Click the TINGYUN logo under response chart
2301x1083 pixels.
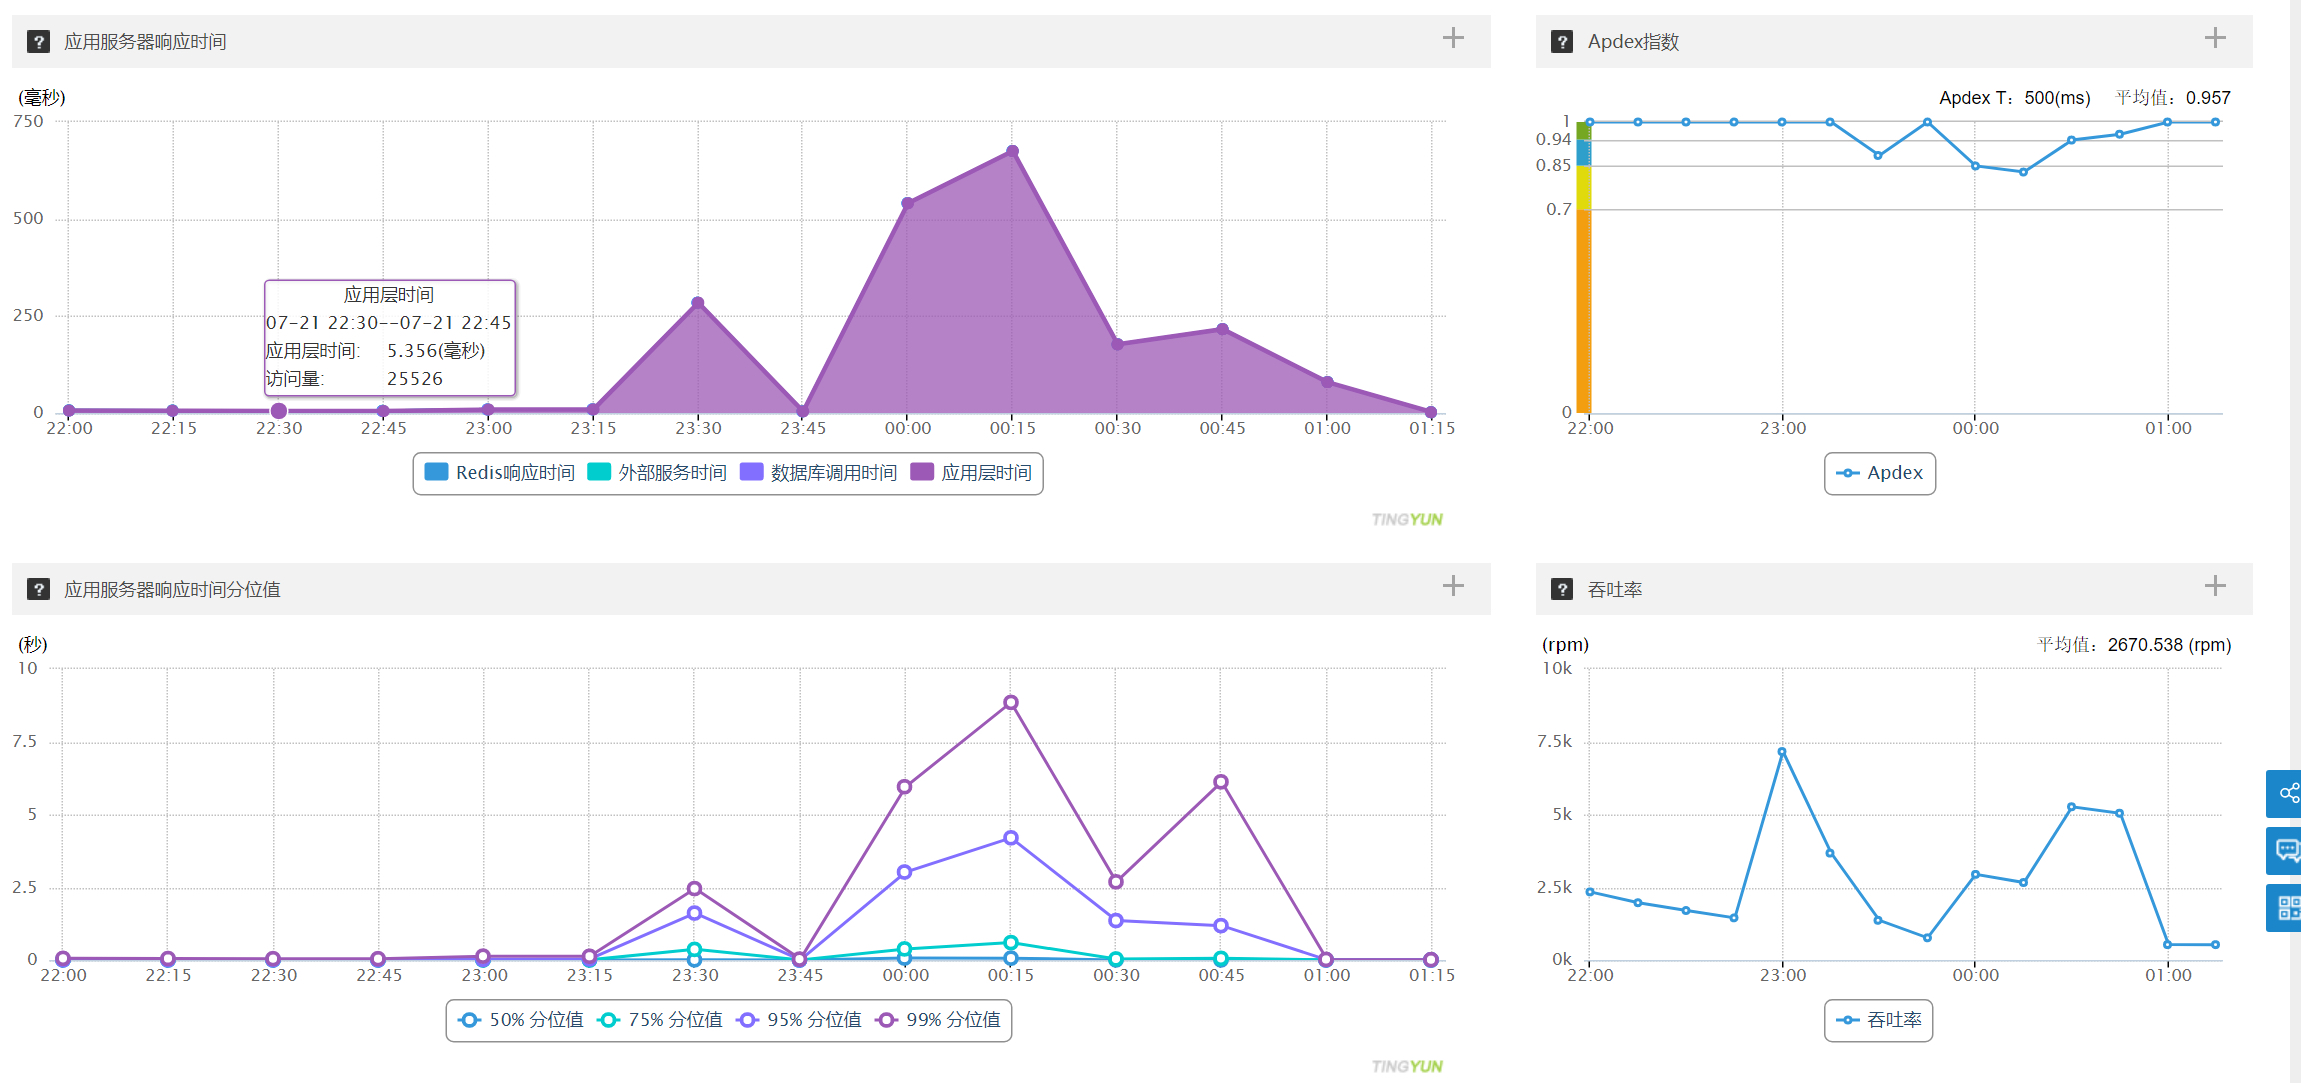[1406, 519]
